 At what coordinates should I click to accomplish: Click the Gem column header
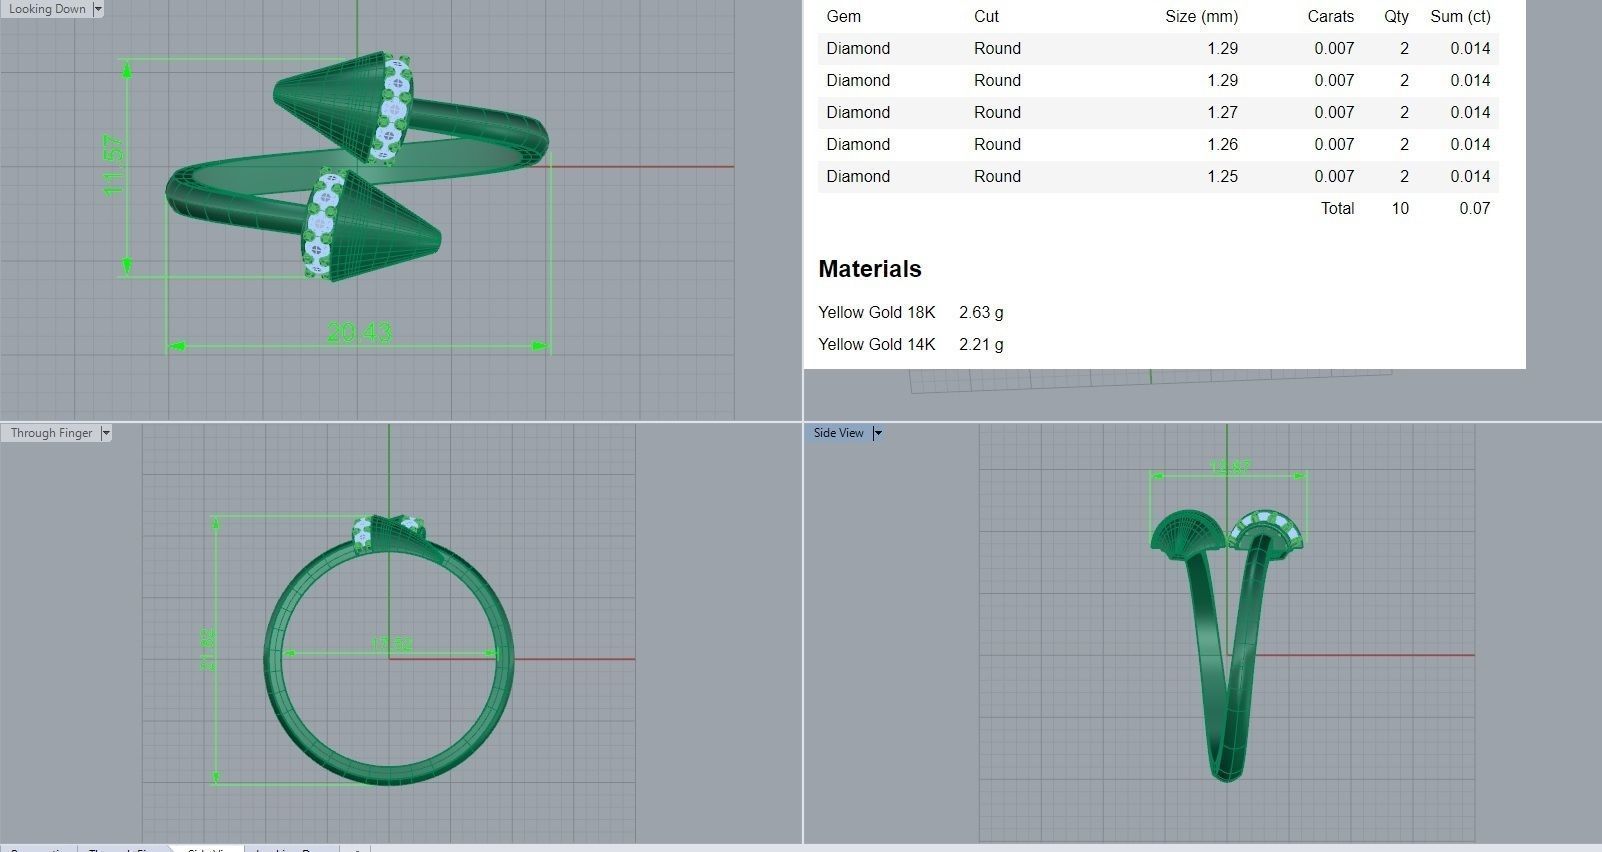tap(843, 16)
